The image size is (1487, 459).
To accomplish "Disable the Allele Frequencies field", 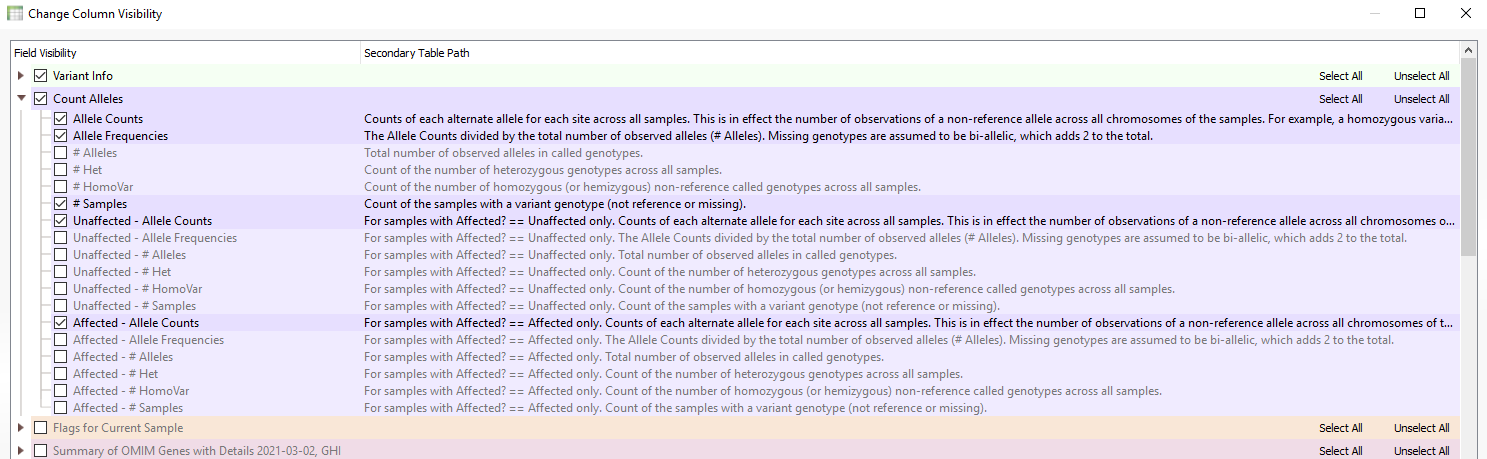I will click(61, 136).
